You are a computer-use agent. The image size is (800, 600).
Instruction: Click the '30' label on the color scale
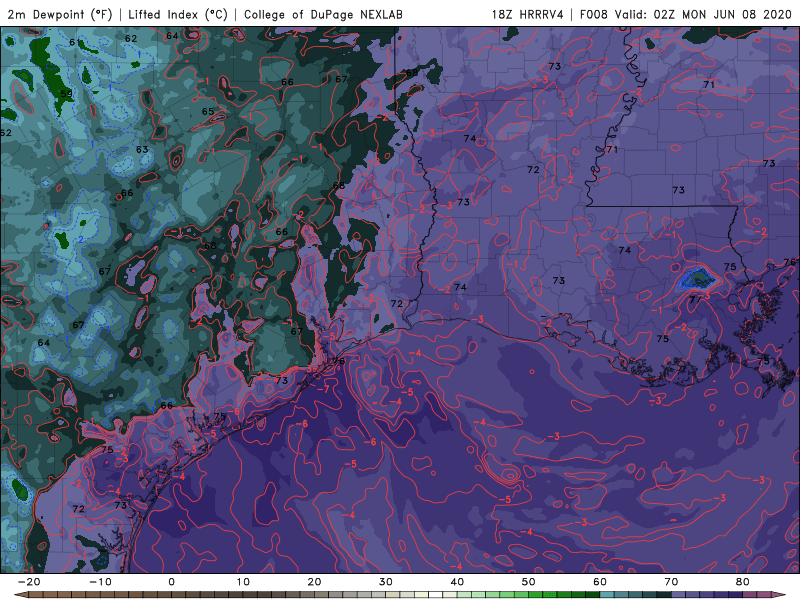coord(386,582)
